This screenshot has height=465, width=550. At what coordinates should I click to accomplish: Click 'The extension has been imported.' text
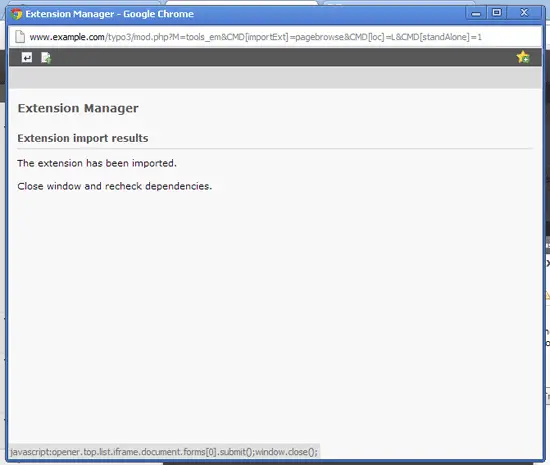(97, 163)
